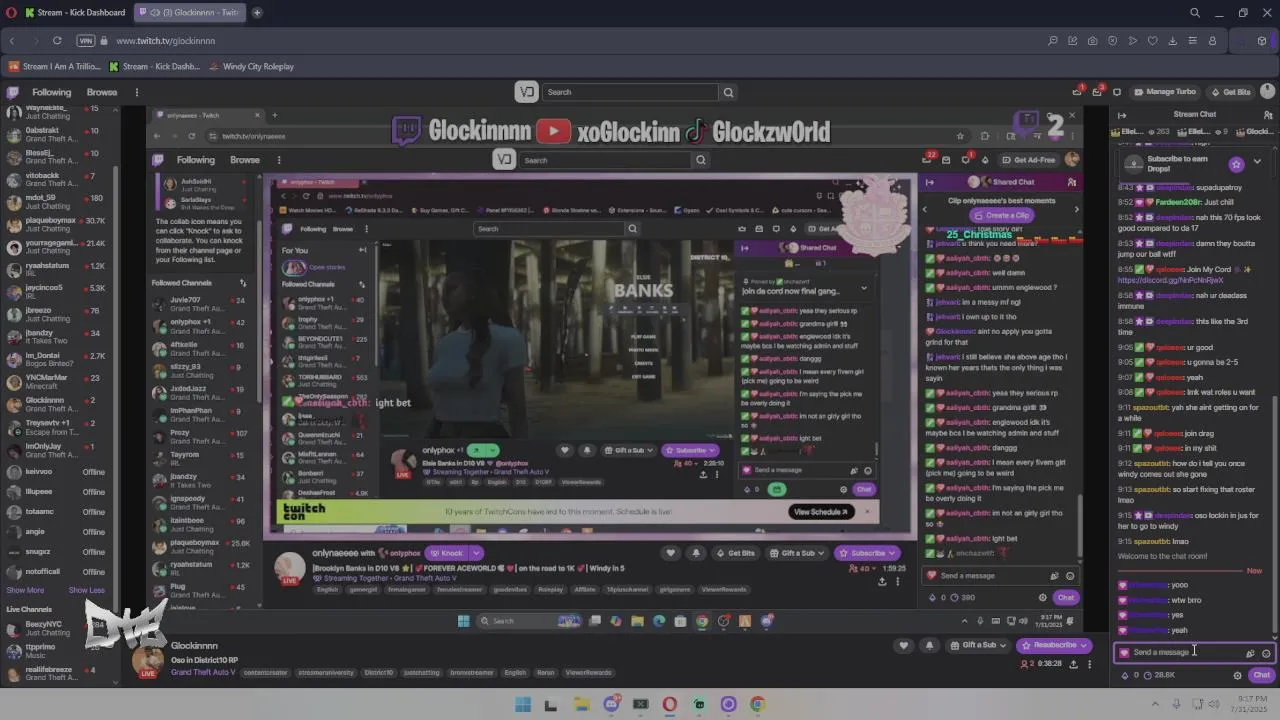Open community users icon in Stream Chat header
This screenshot has width=1280, height=720.
point(1268,114)
